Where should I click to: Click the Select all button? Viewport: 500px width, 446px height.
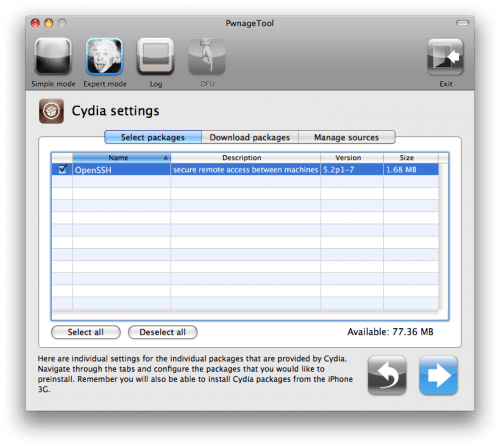pos(86,332)
